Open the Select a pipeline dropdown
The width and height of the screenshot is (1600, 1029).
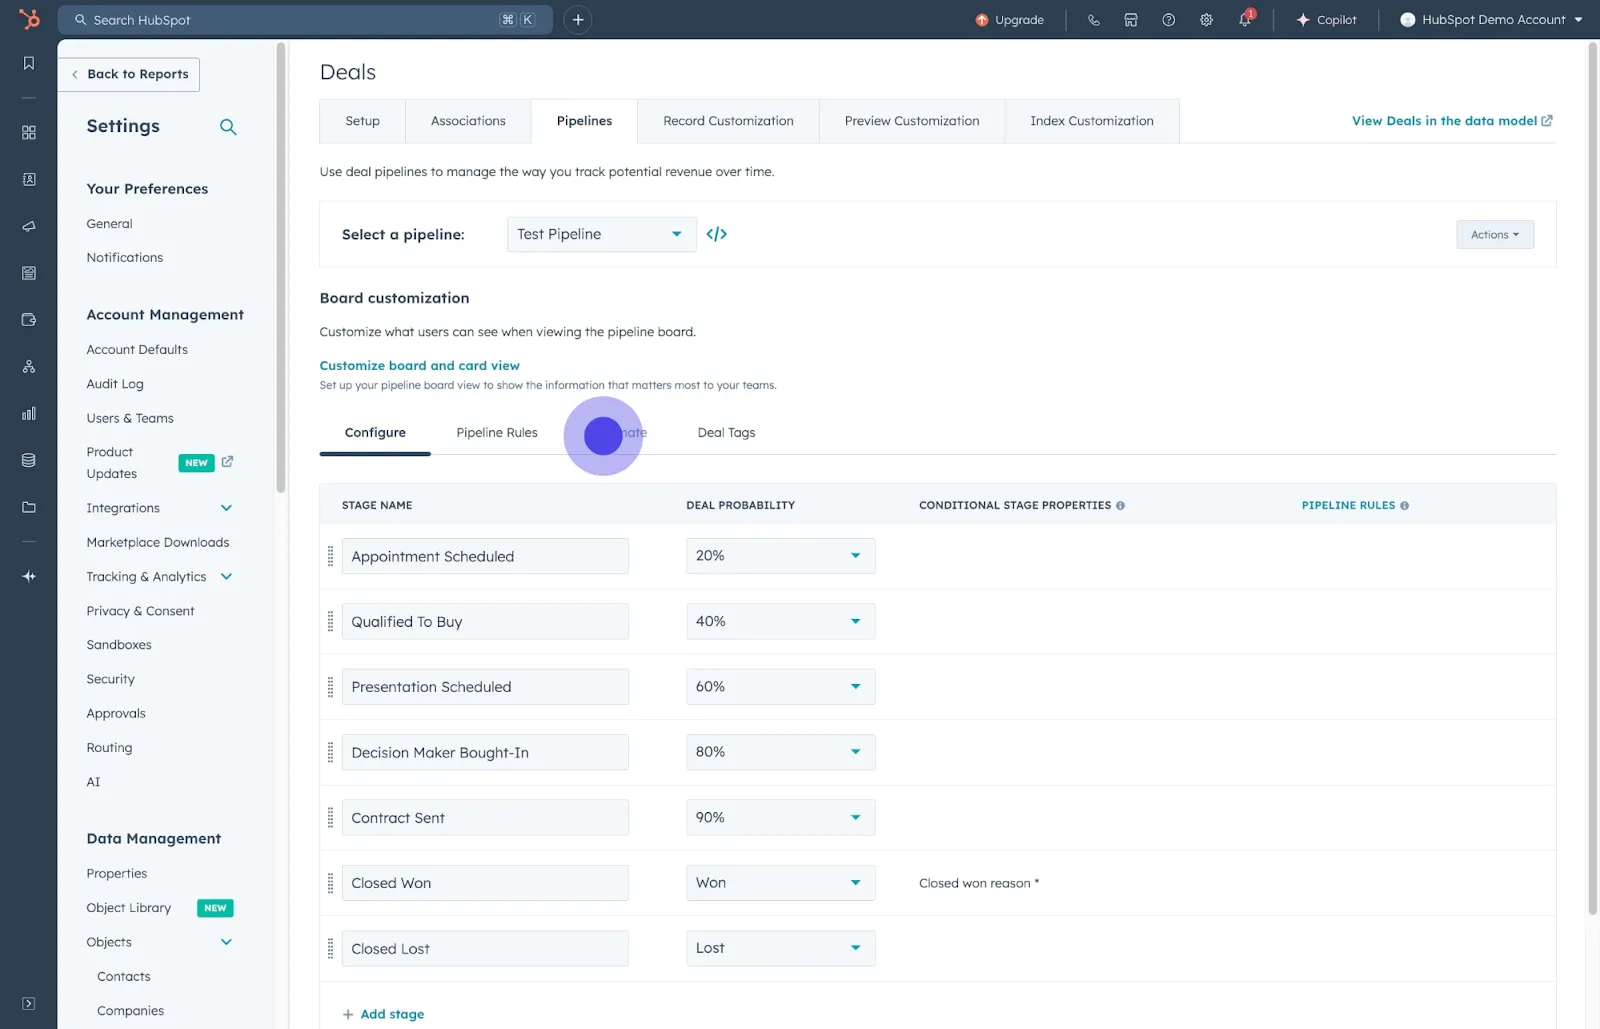point(601,234)
